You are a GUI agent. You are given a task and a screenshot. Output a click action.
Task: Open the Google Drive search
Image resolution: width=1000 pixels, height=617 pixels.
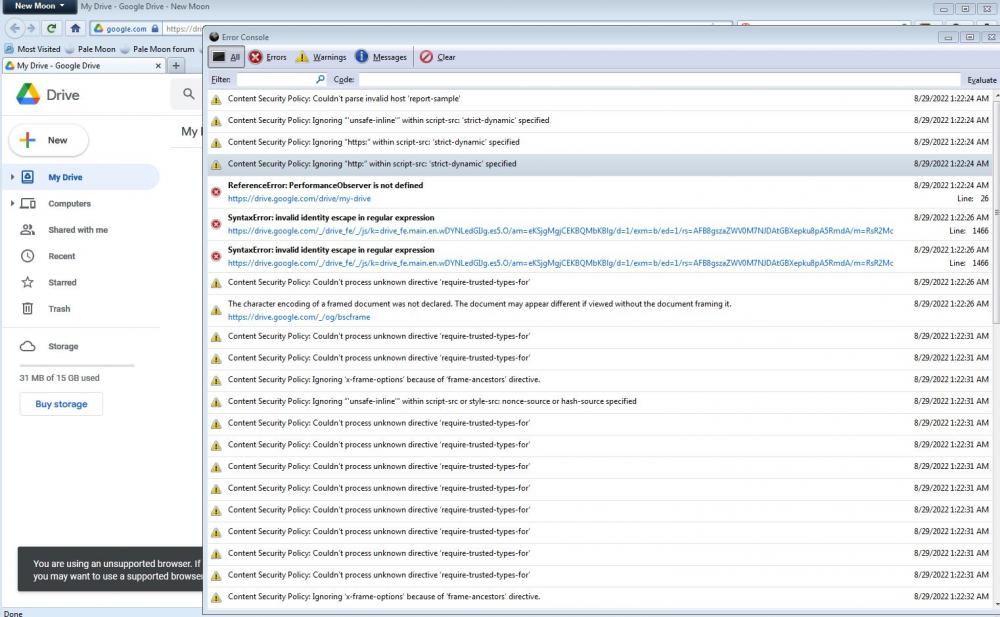click(x=187, y=94)
